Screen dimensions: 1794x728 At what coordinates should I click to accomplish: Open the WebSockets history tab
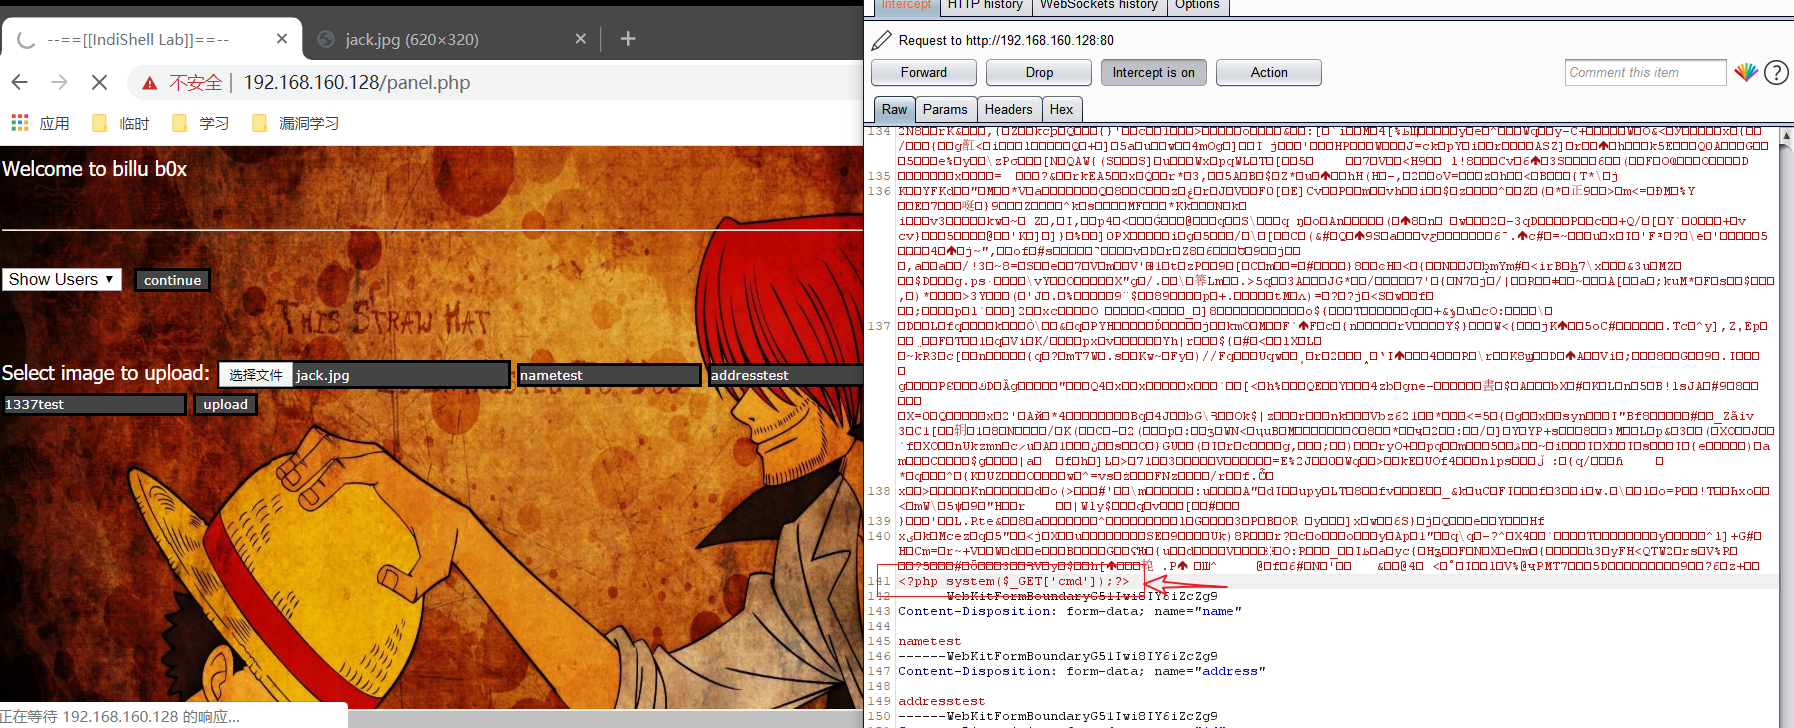click(1098, 6)
